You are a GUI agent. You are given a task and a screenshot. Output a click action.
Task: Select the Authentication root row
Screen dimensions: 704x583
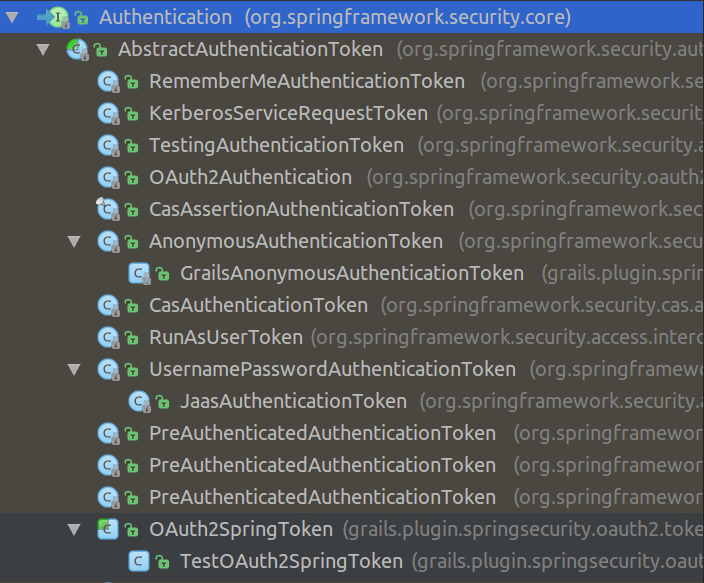352,17
